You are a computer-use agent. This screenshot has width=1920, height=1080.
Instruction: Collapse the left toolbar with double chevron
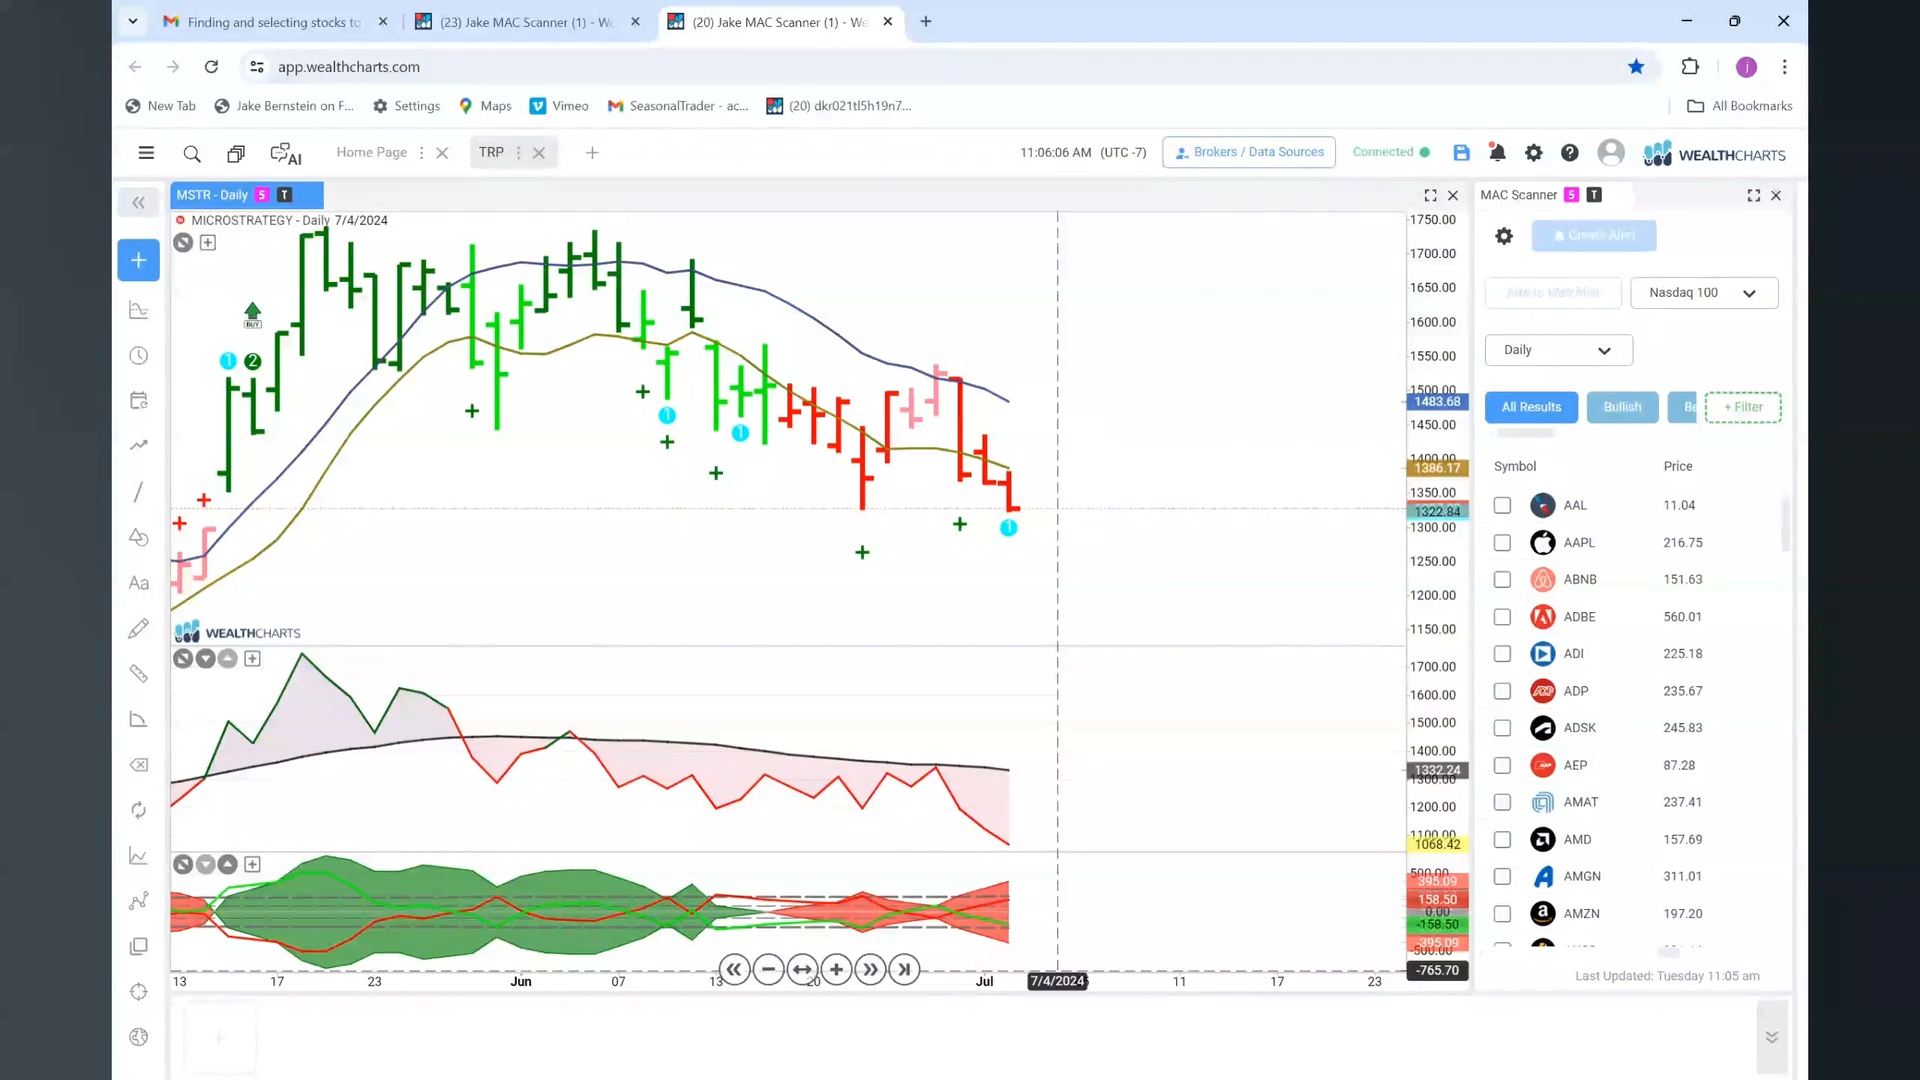coord(139,203)
